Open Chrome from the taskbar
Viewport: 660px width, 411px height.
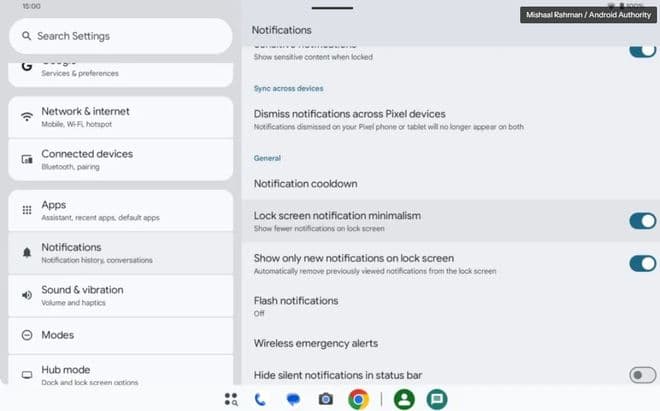click(357, 399)
